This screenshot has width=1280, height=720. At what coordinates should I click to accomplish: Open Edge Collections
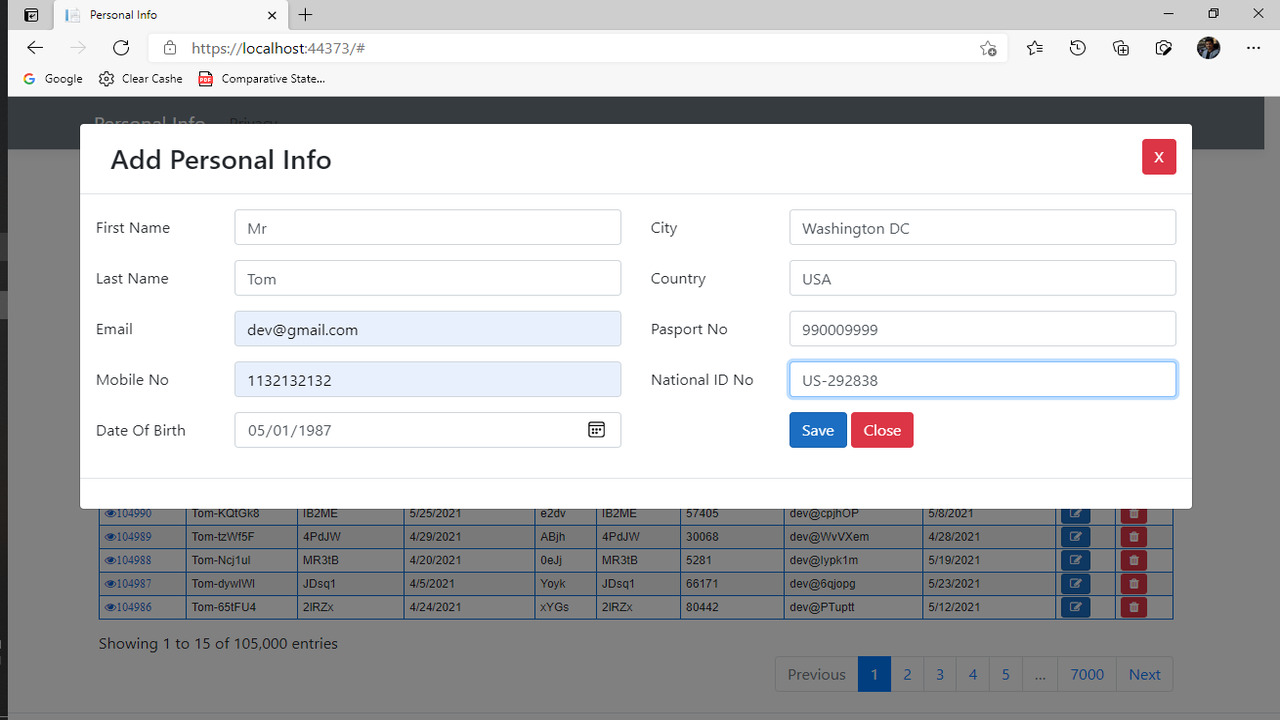(1120, 47)
